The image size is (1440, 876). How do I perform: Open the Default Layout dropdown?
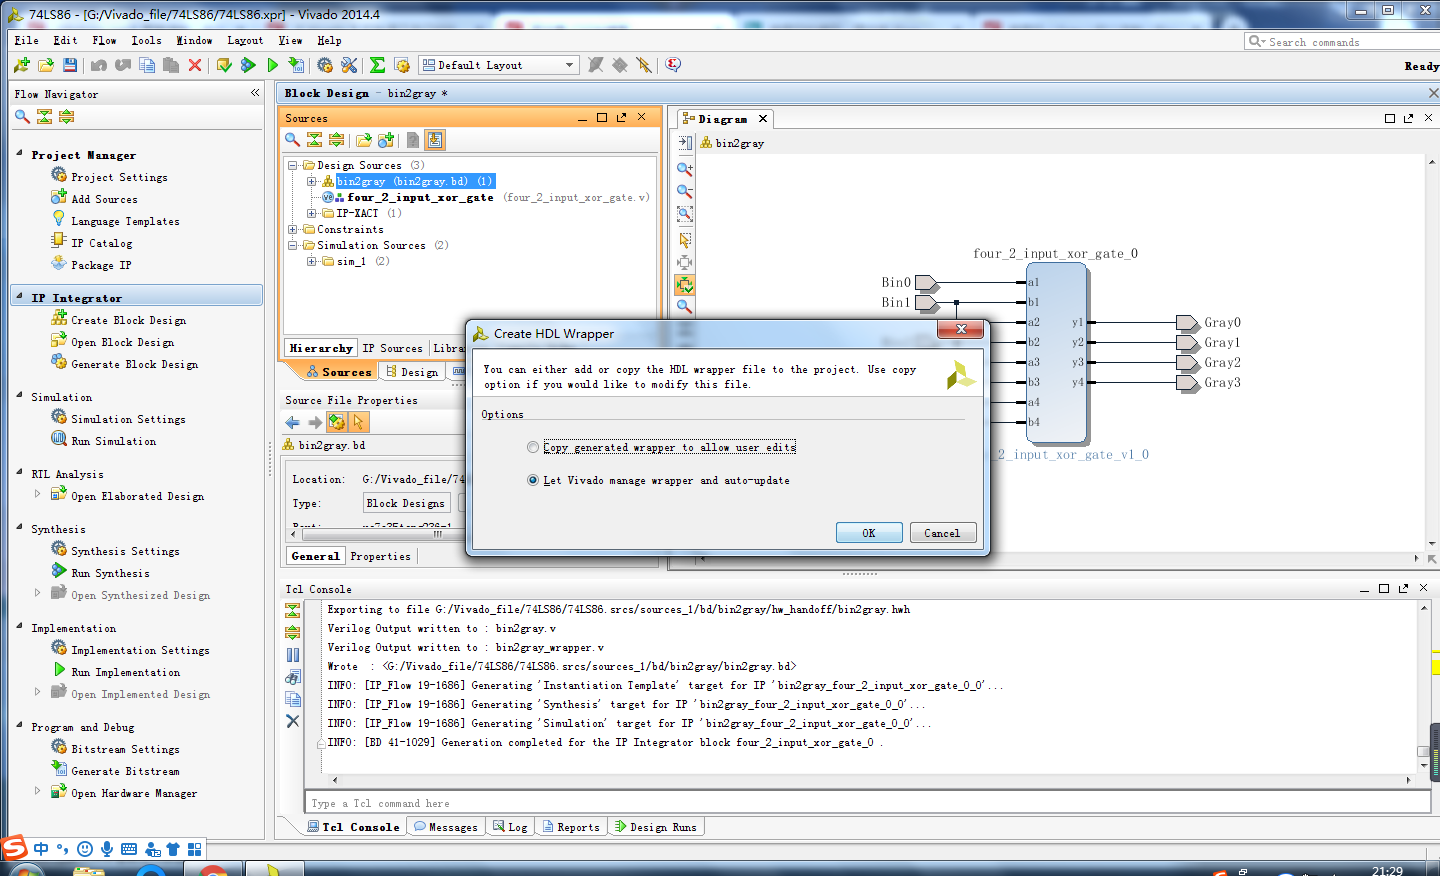498,65
